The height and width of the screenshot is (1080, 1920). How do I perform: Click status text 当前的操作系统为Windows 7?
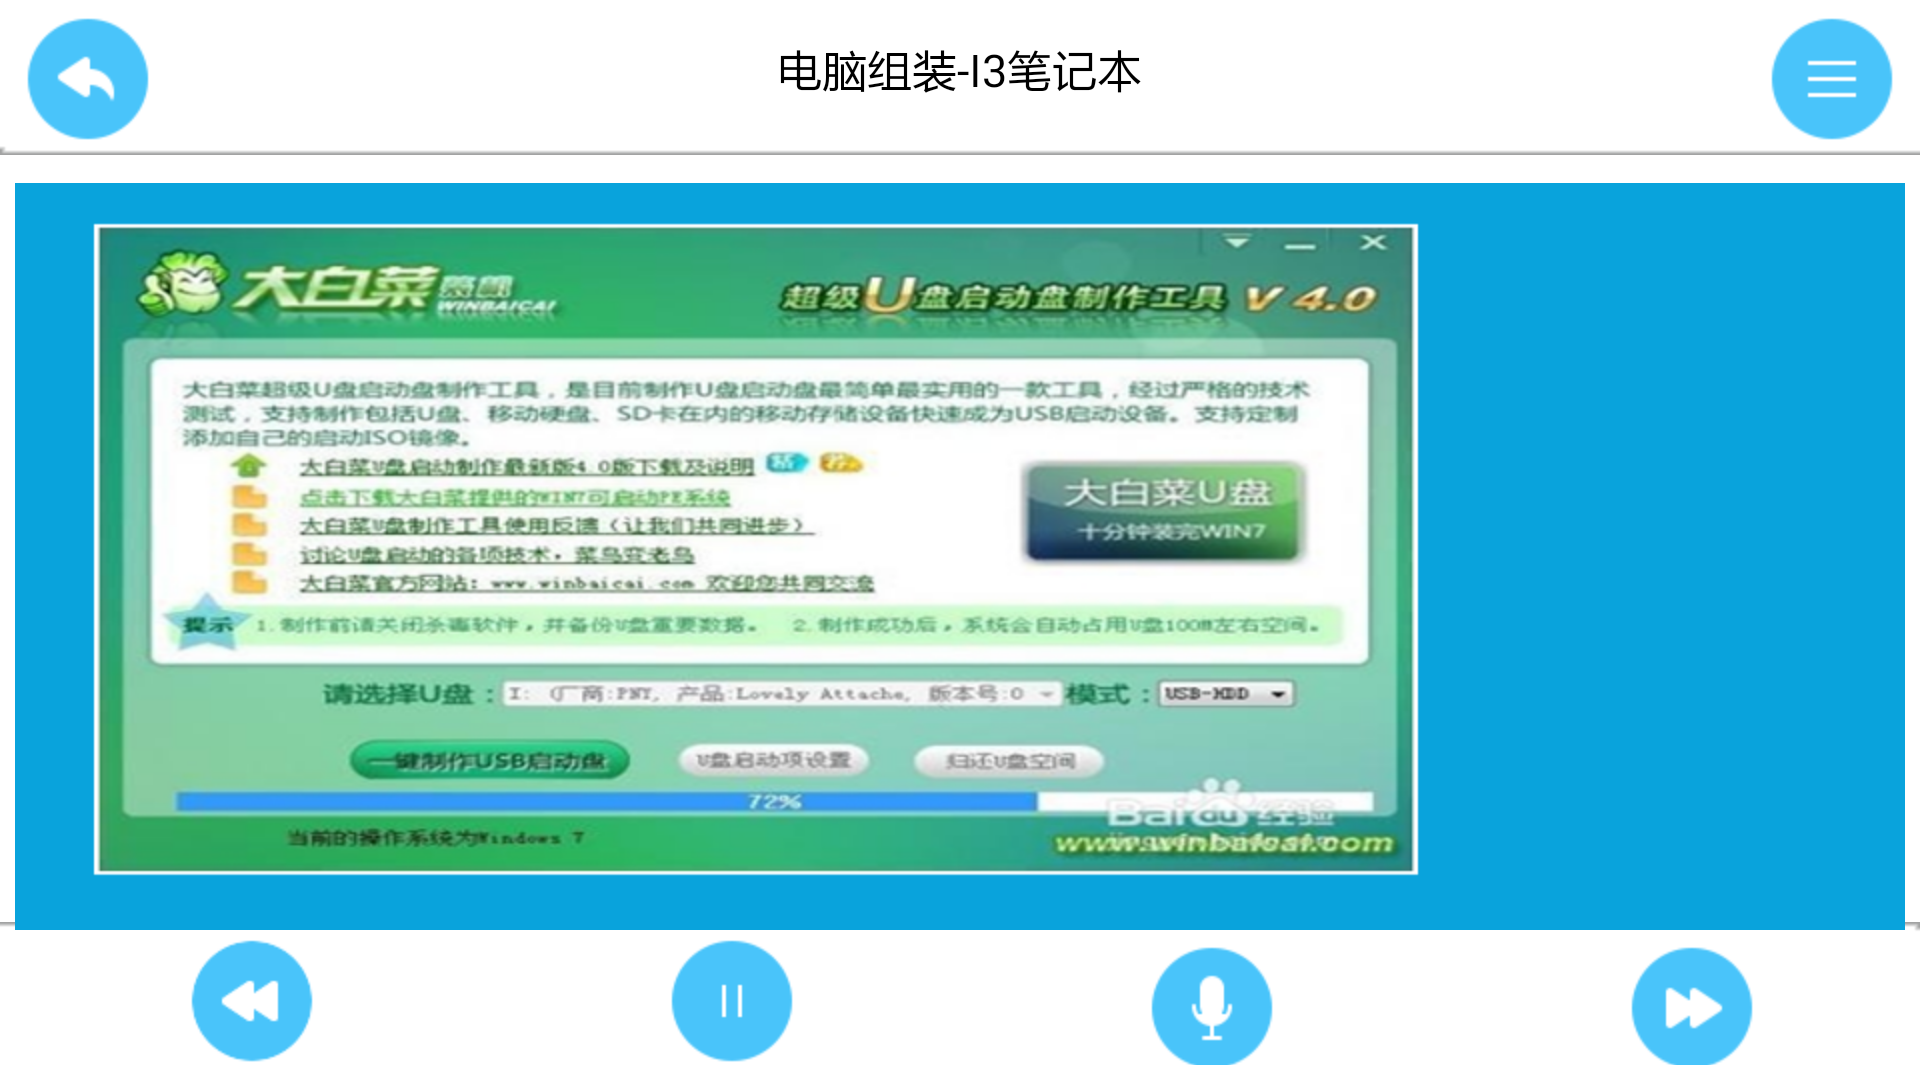pyautogui.click(x=436, y=838)
